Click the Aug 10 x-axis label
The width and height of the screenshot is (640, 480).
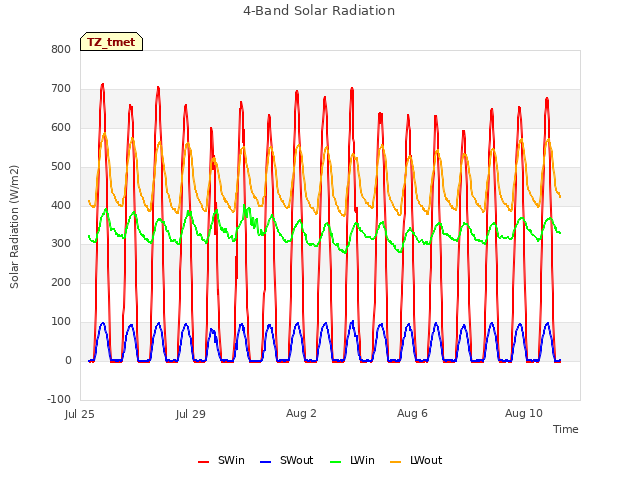[x=524, y=413]
